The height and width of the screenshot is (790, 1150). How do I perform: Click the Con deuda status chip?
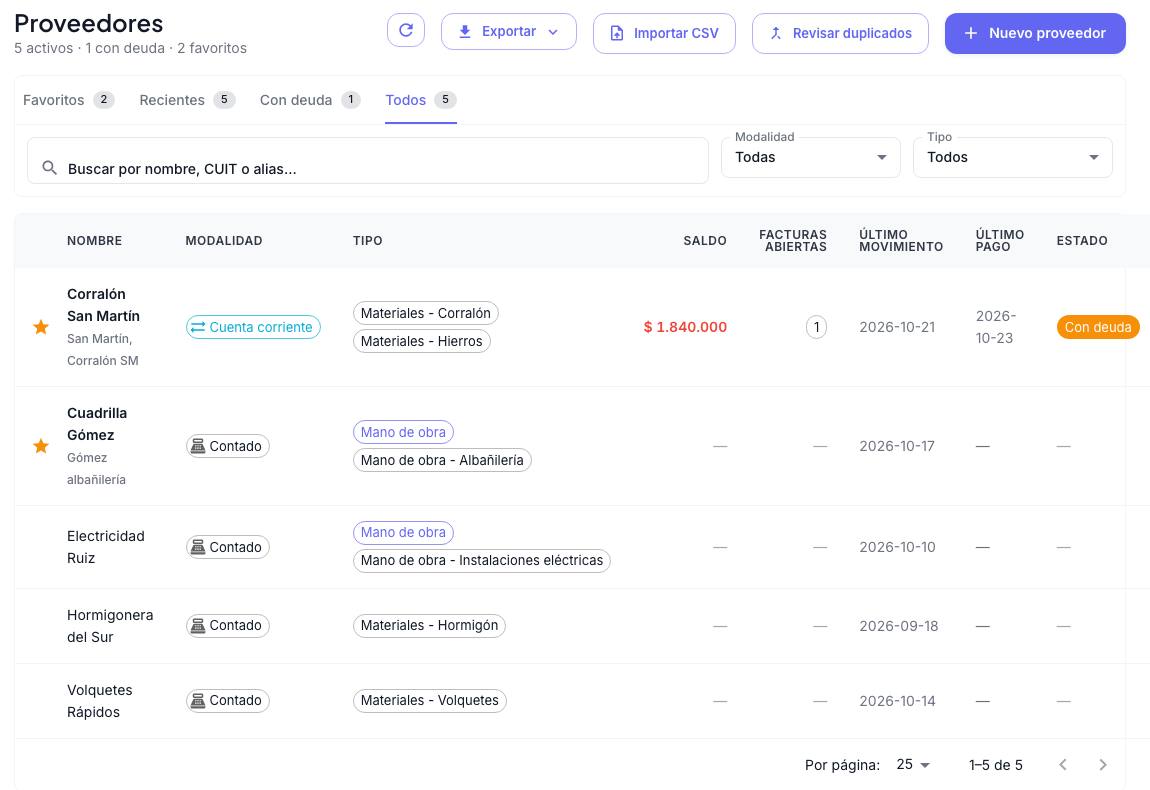[1098, 327]
